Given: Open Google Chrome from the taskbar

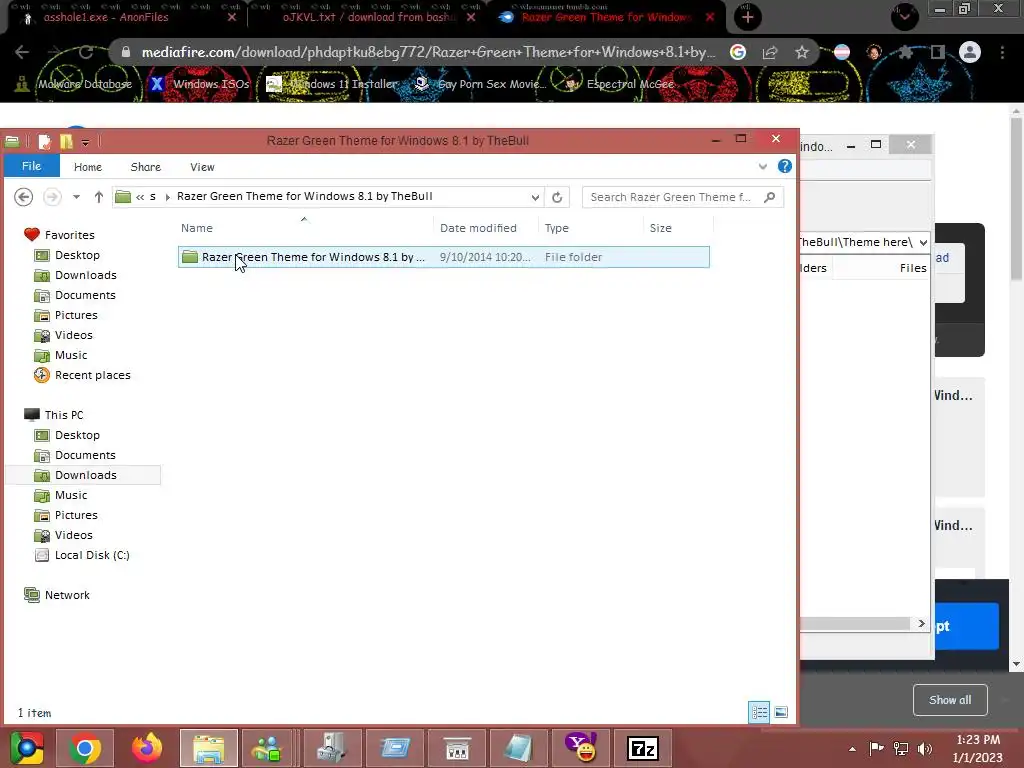Looking at the screenshot, I should pos(84,748).
